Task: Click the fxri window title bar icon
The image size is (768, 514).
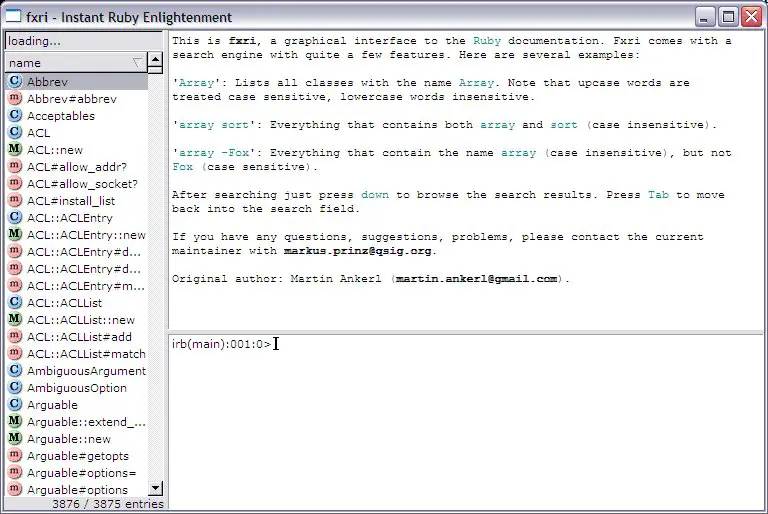Action: (13, 17)
